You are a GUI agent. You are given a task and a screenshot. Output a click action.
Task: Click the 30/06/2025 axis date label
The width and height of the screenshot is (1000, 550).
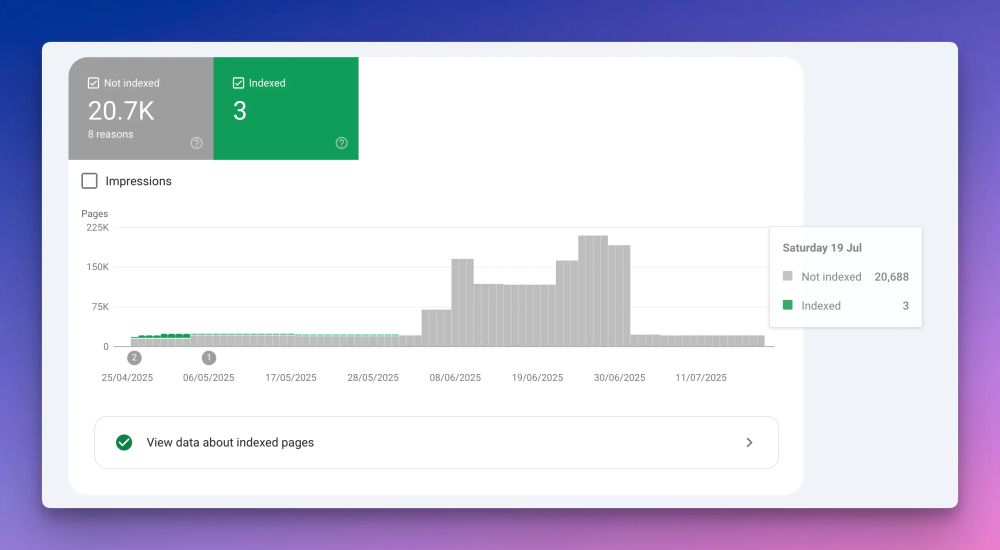click(x=620, y=377)
